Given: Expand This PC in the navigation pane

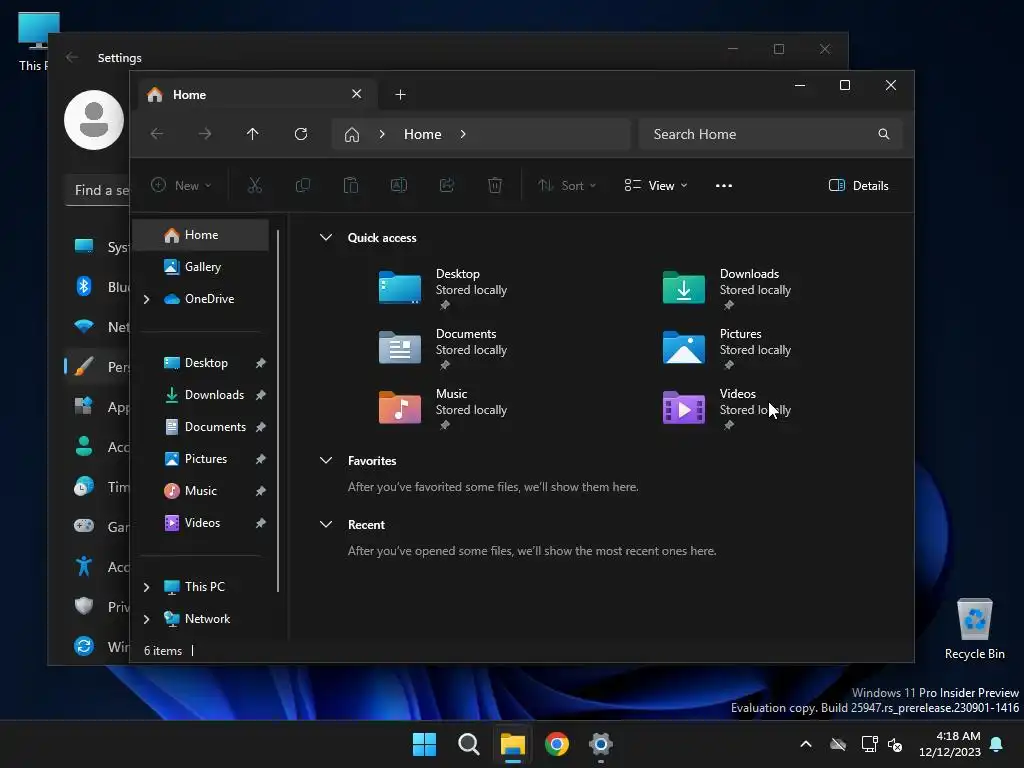Looking at the screenshot, I should 146,587.
